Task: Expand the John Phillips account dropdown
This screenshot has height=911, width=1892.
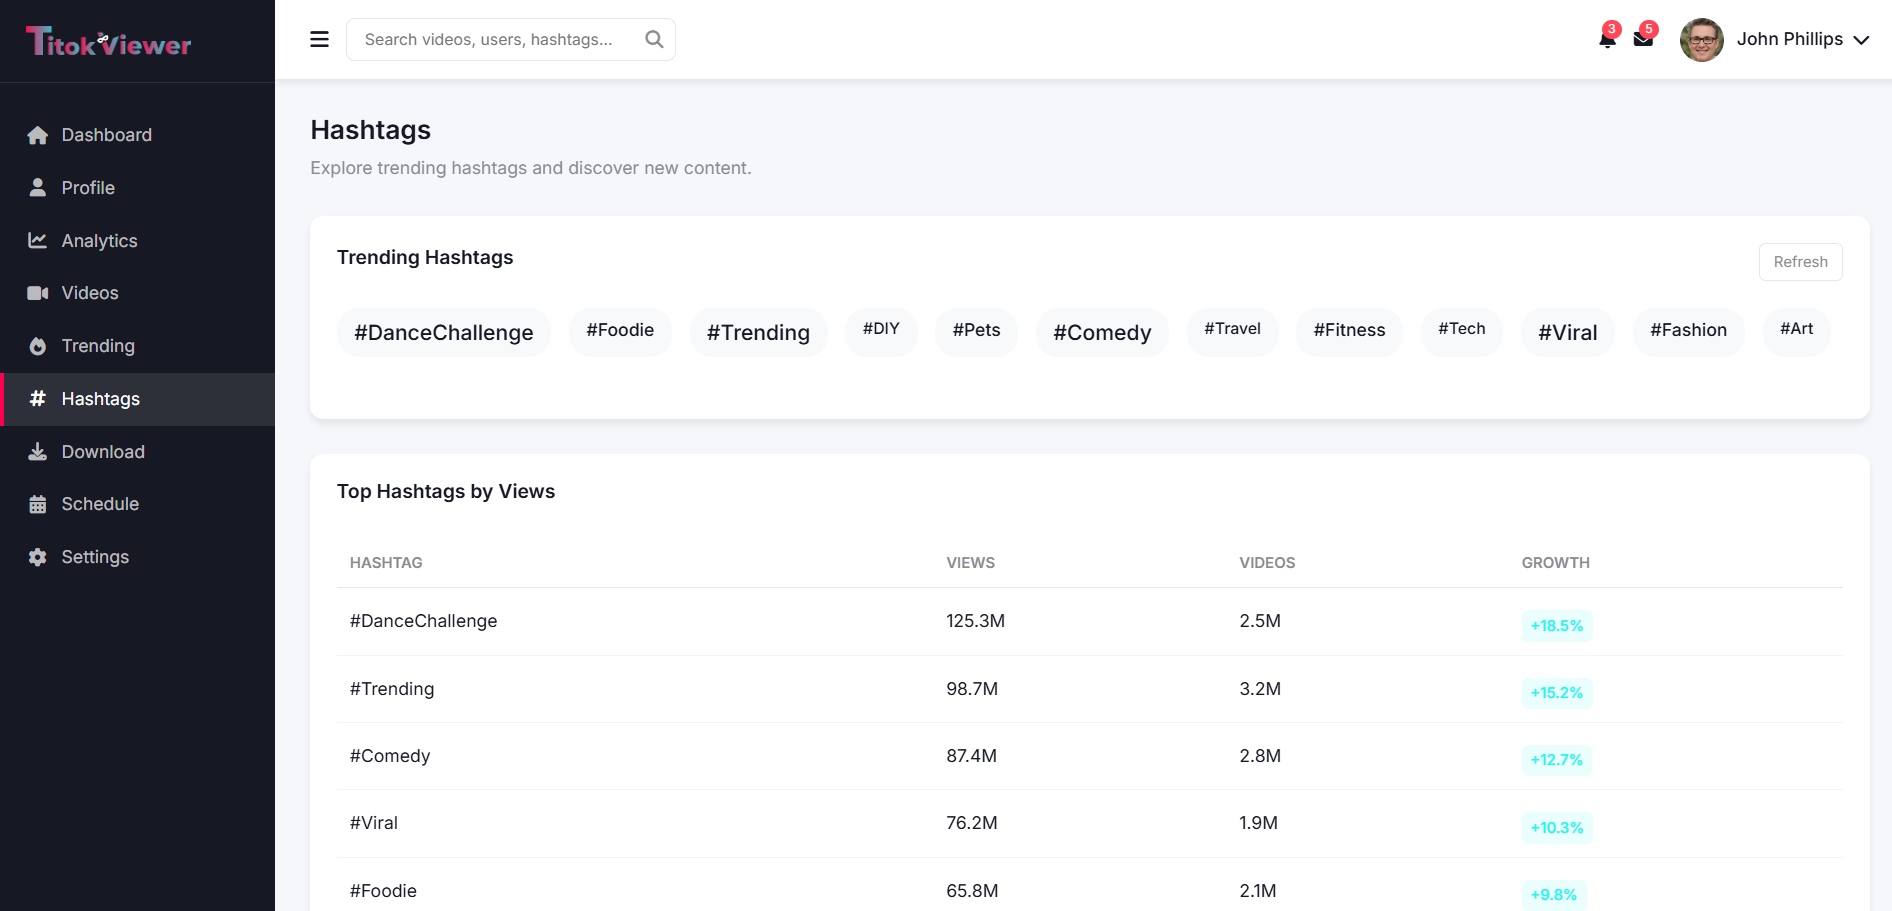Action: (x=1860, y=40)
